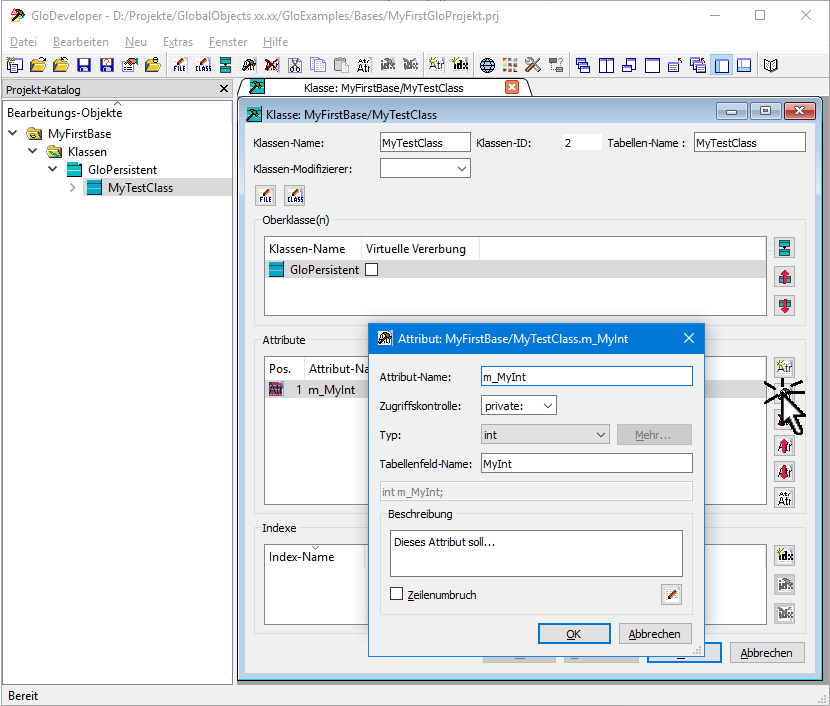Click the FILE edit icon in main toolbar
Image resolution: width=830 pixels, height=706 pixels.
tap(179, 65)
